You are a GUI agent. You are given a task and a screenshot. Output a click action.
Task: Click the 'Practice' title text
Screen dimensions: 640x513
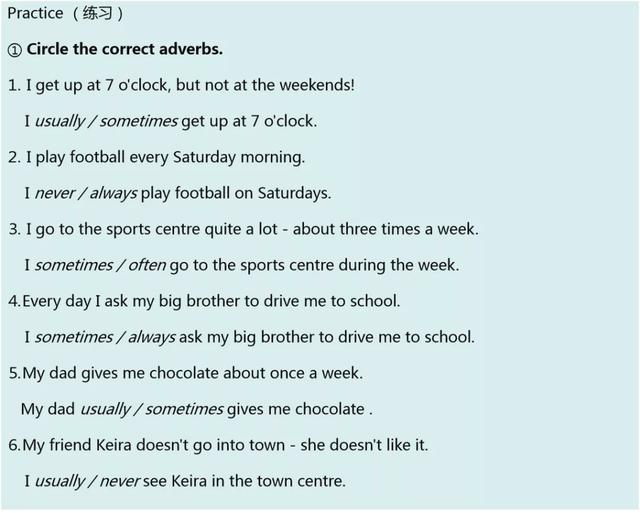point(35,13)
